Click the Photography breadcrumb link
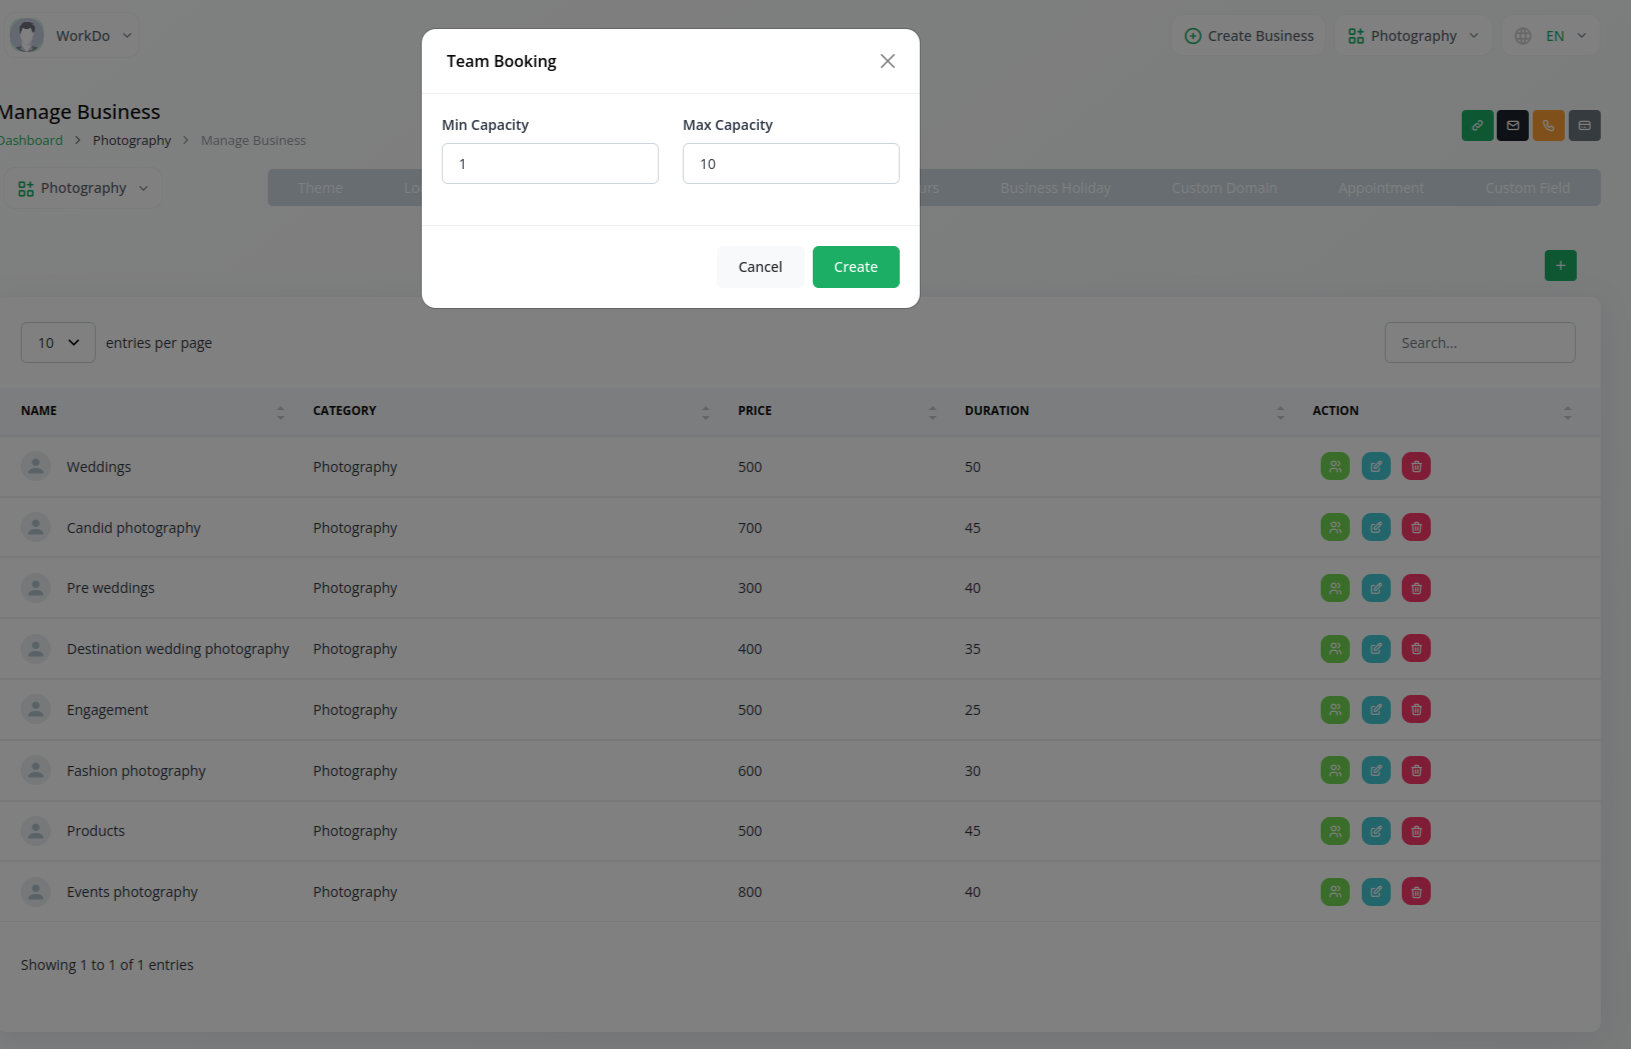The width and height of the screenshot is (1631, 1049). (132, 141)
